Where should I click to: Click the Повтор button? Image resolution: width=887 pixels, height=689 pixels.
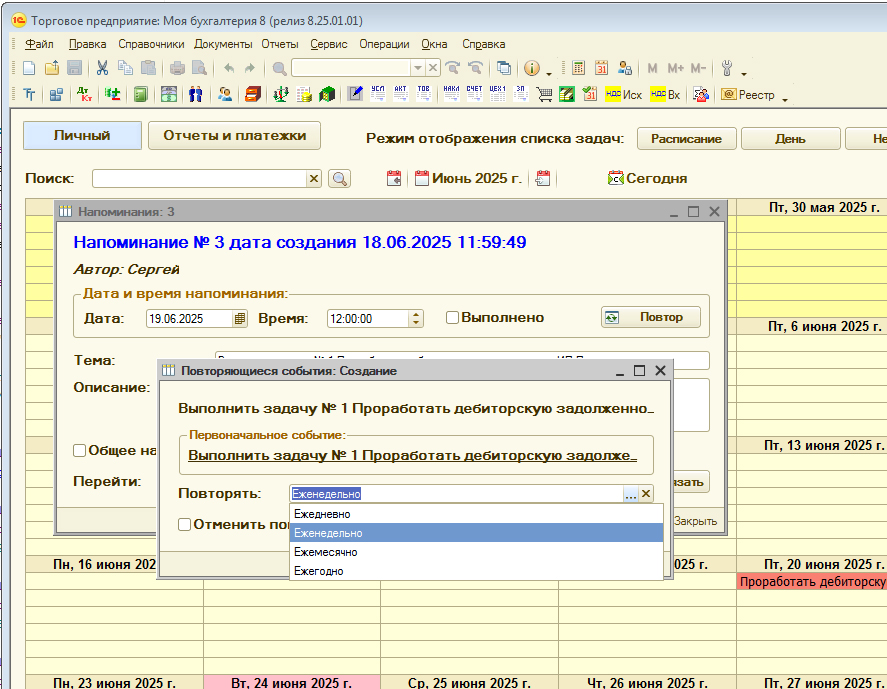[x=651, y=317]
